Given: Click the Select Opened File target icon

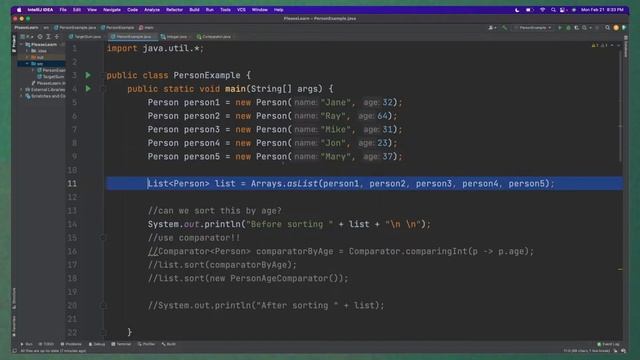Looking at the screenshot, I should pos(40,37).
